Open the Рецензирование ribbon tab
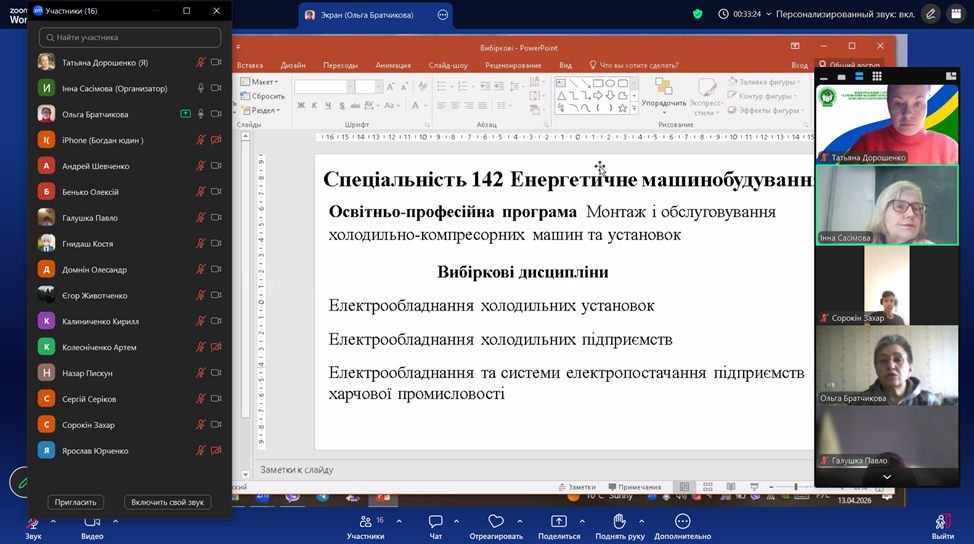This screenshot has width=974, height=544. point(512,65)
